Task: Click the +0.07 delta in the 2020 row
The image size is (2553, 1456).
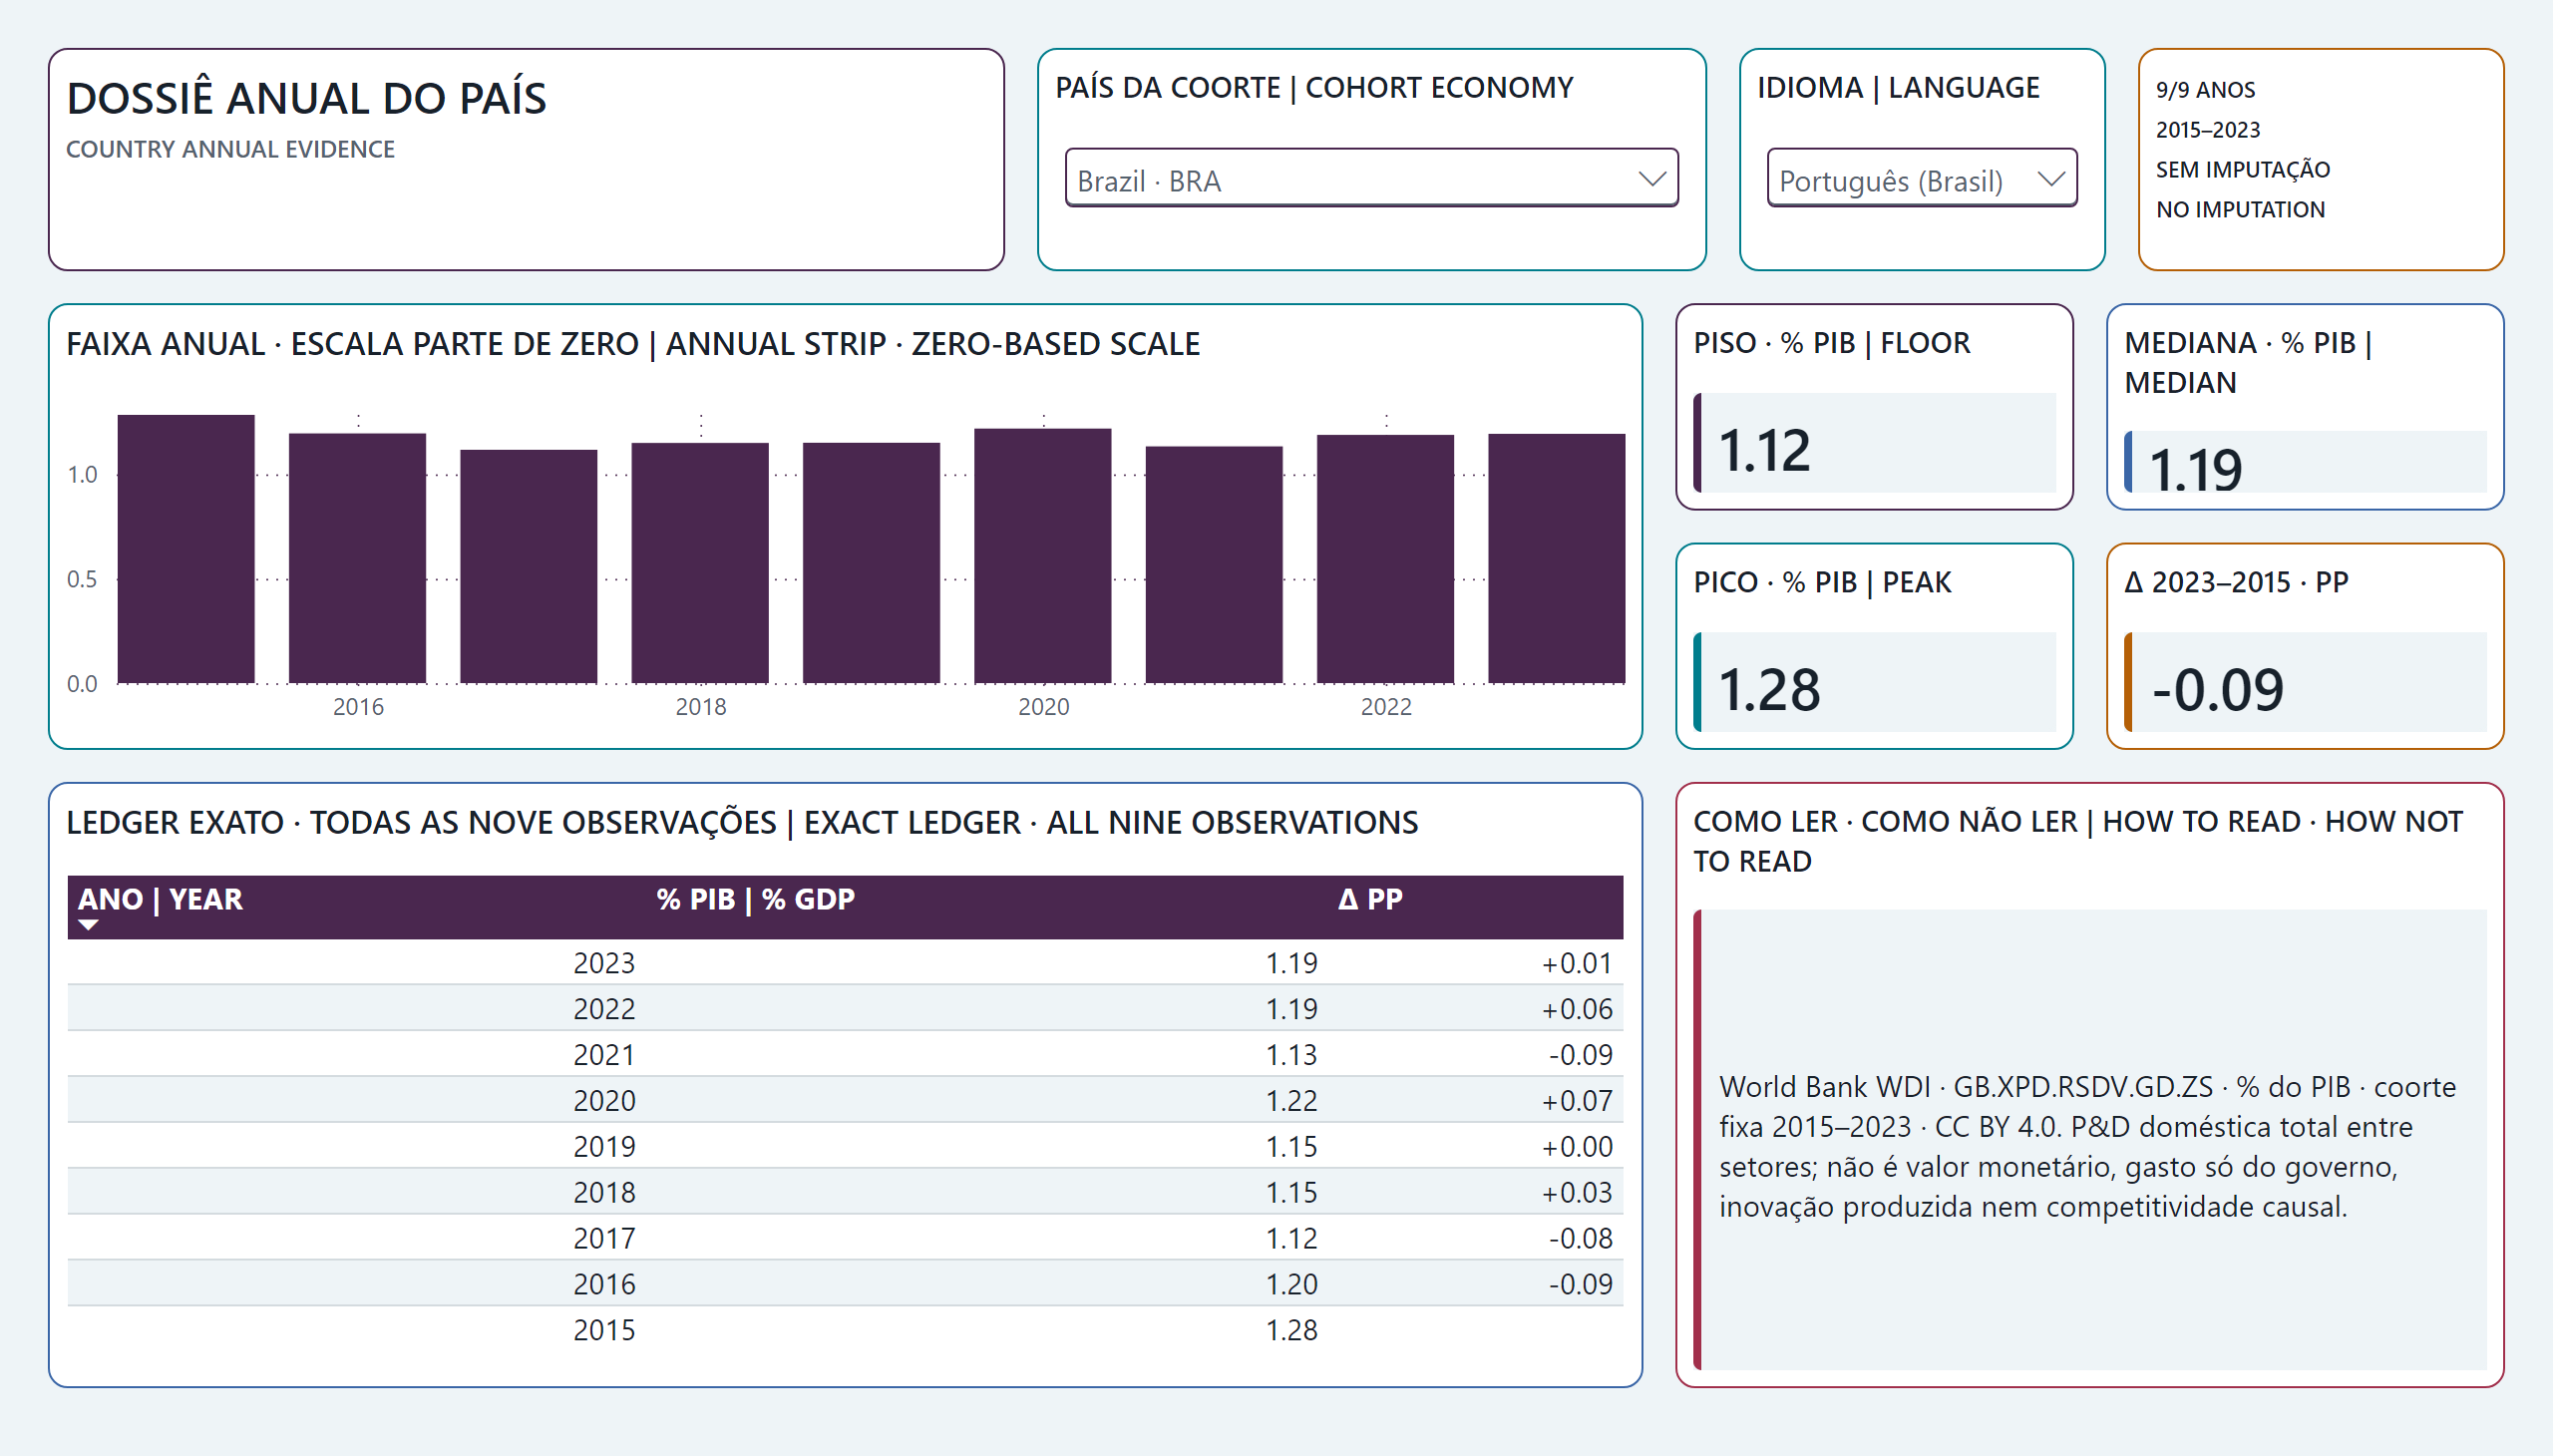Action: [1577, 1101]
